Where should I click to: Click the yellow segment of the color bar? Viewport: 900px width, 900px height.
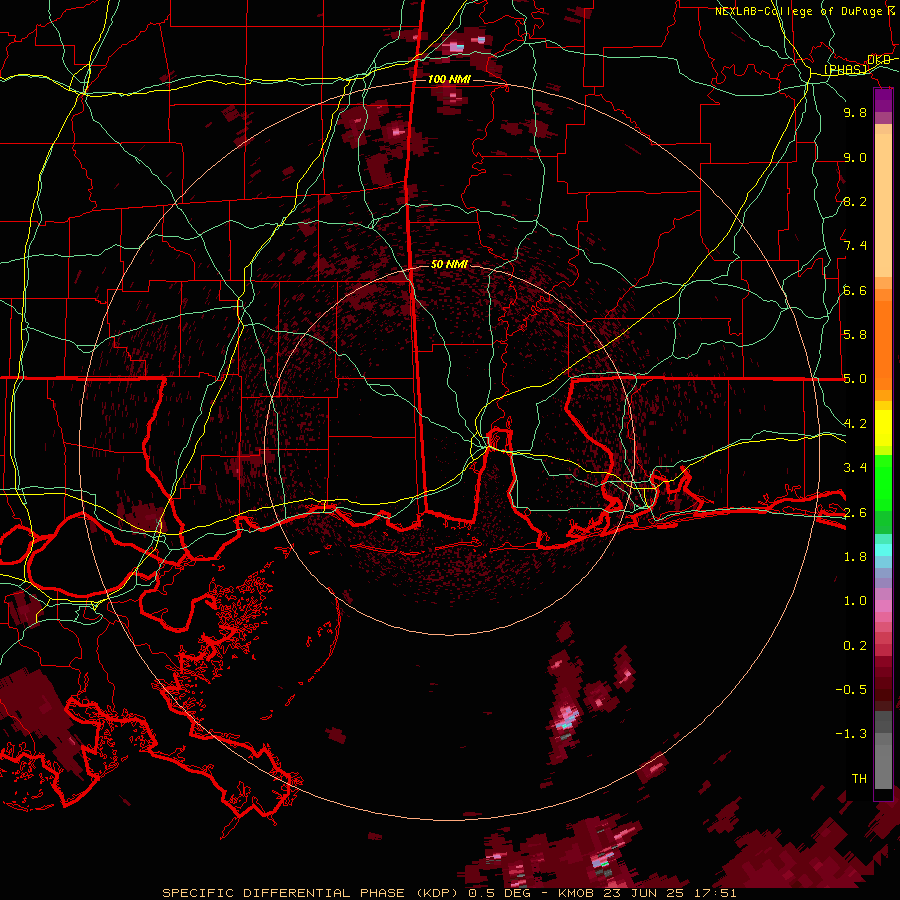(x=883, y=428)
